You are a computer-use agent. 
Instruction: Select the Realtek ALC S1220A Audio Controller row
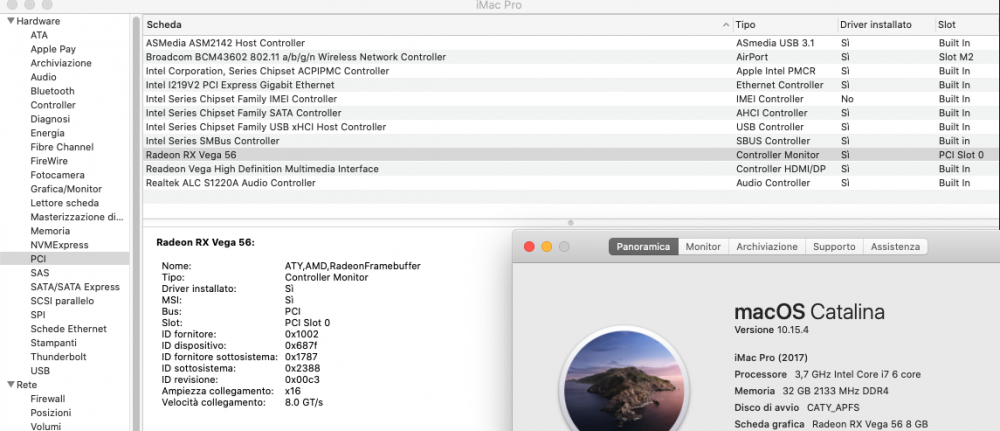(571, 183)
